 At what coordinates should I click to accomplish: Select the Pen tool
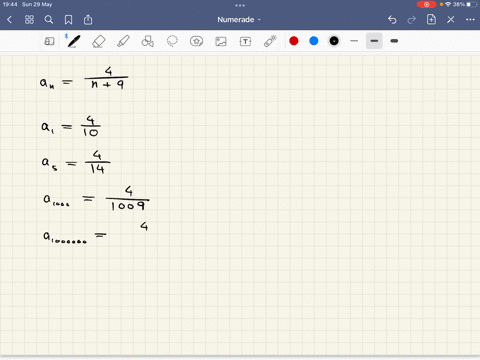[73, 41]
